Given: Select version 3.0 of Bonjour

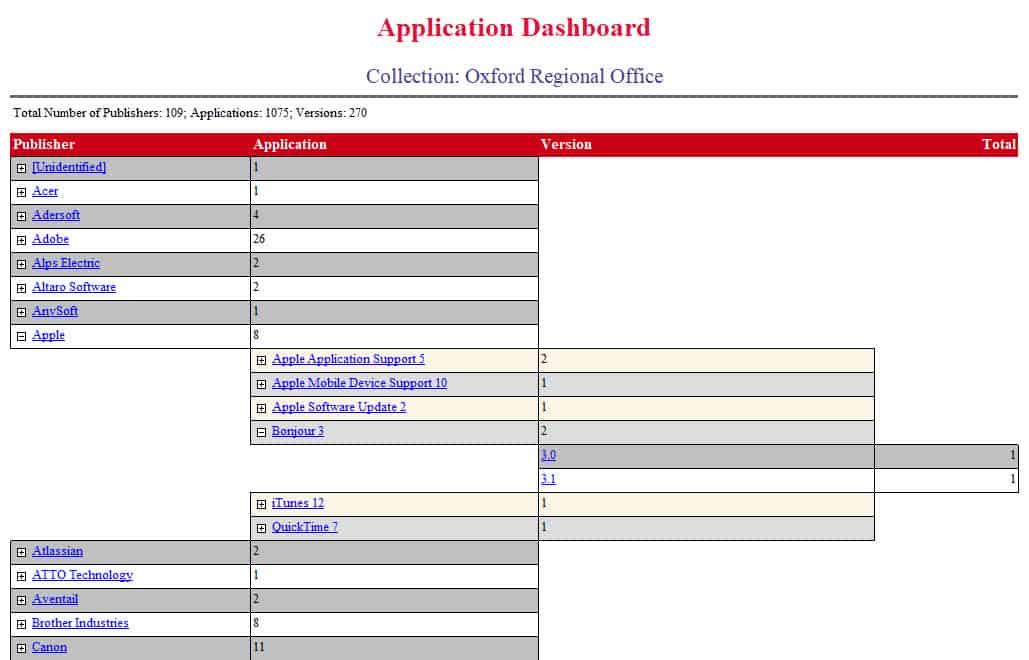Looking at the screenshot, I should (x=548, y=455).
